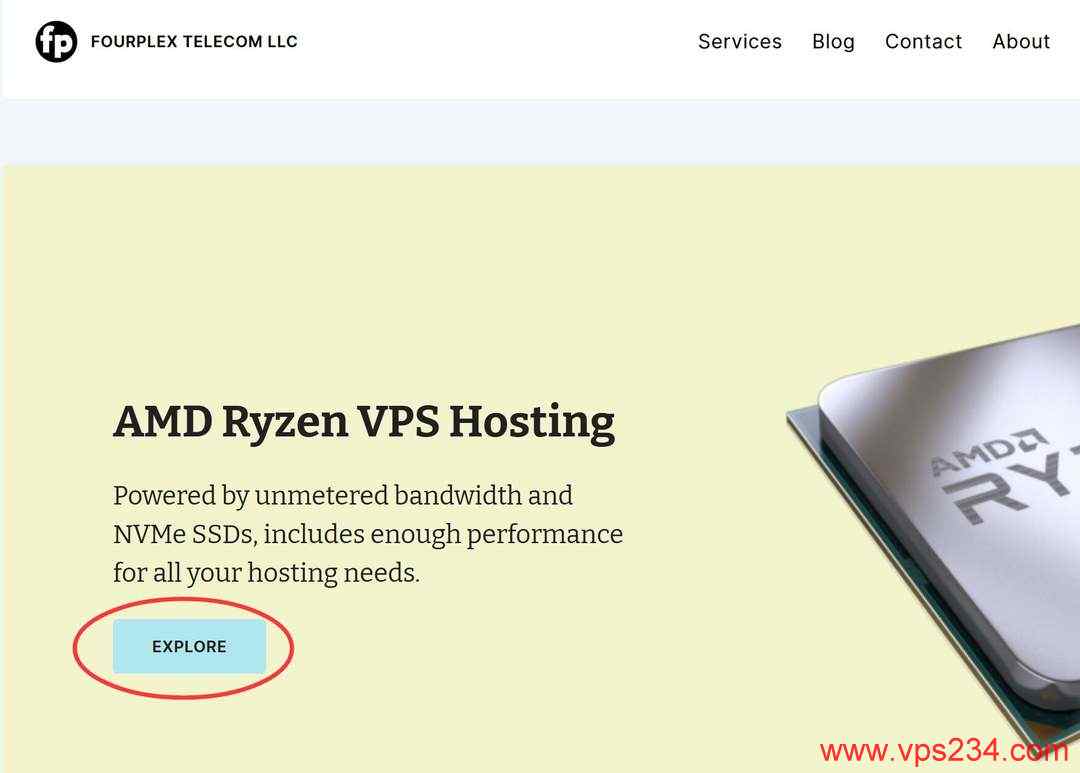The width and height of the screenshot is (1080, 773).
Task: Click the EXPLORE button
Action: pos(189,646)
